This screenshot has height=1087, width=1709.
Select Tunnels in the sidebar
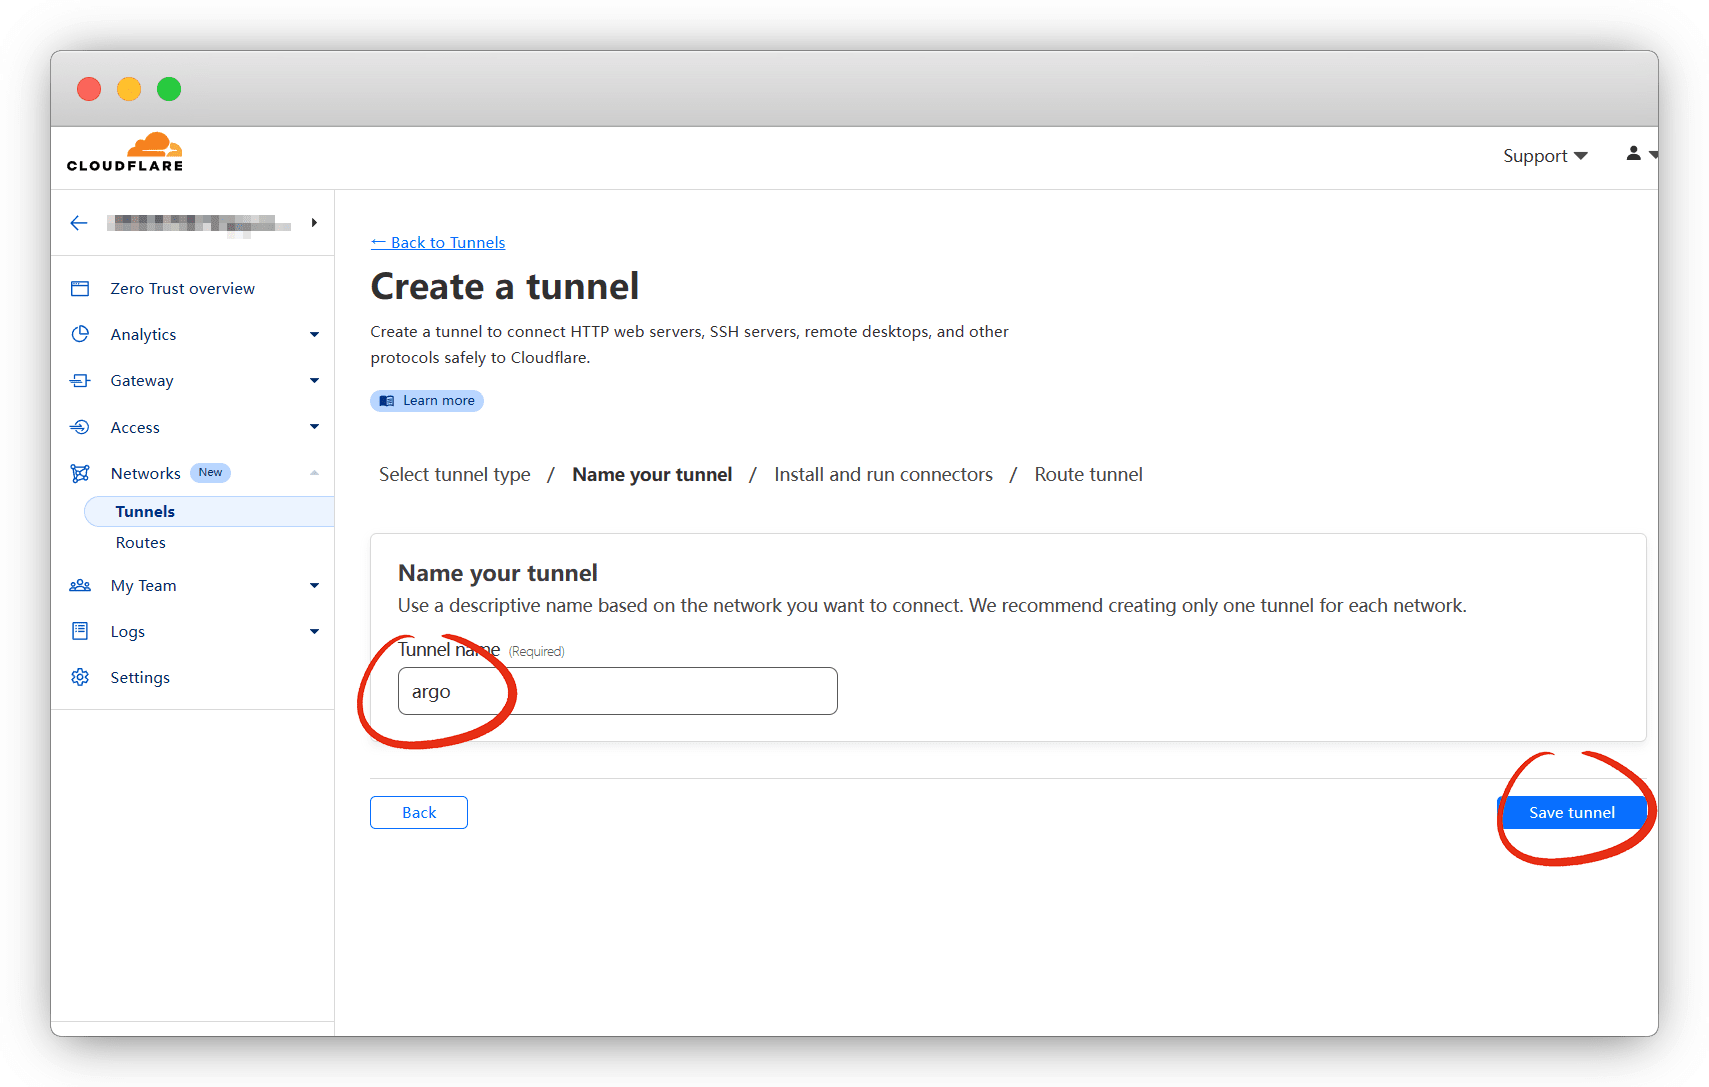pyautogui.click(x=145, y=512)
